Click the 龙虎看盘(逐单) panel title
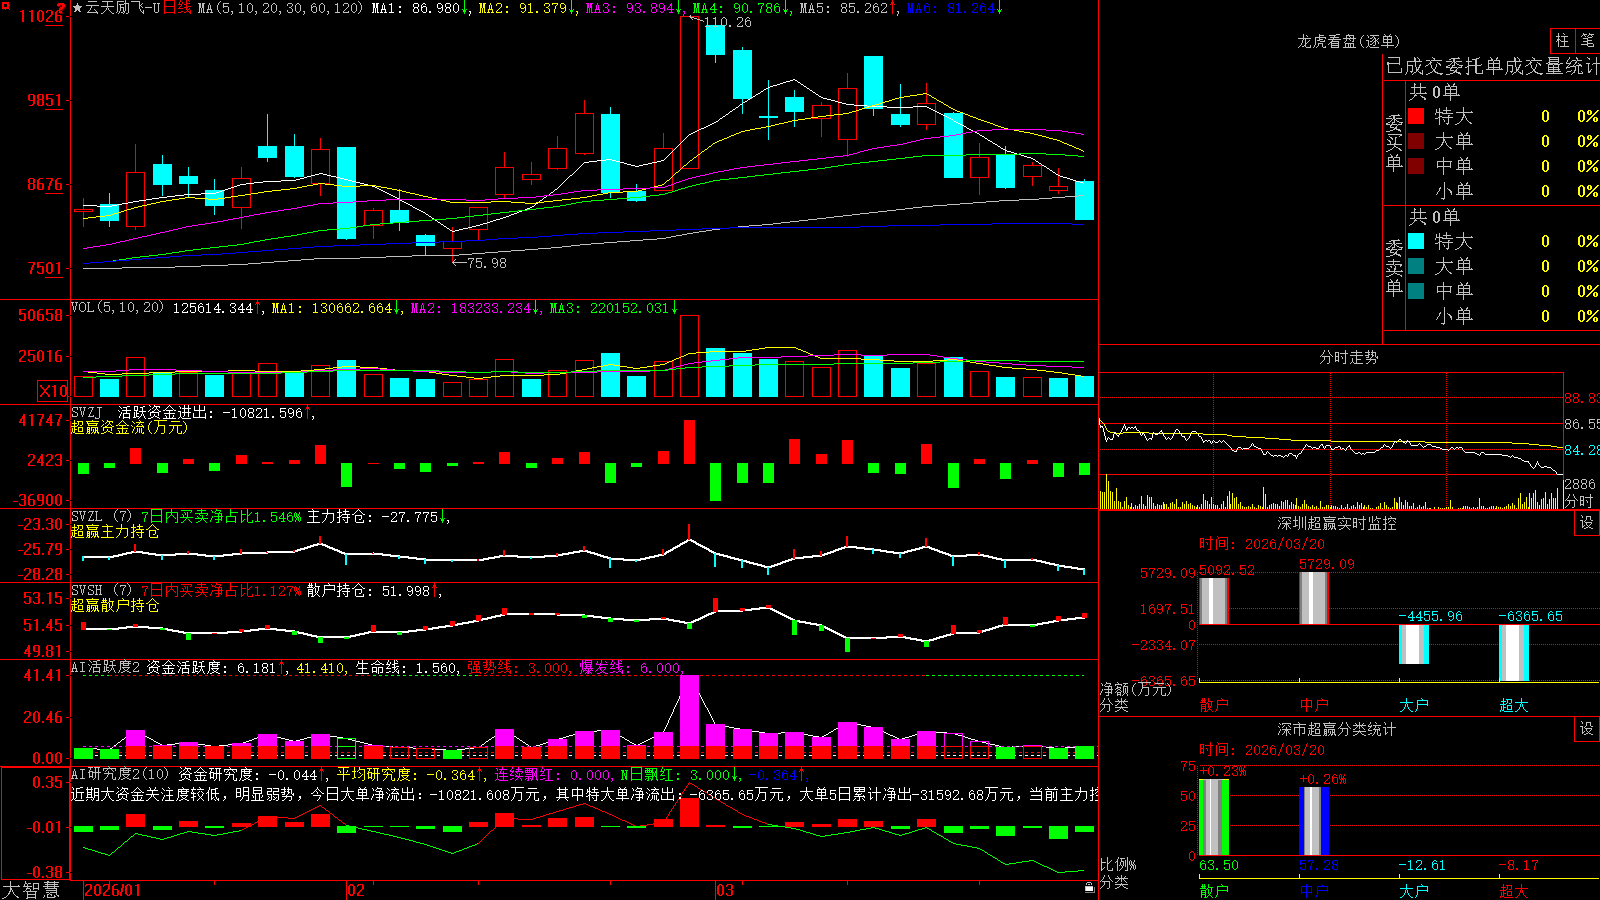This screenshot has width=1600, height=900. 1349,41
